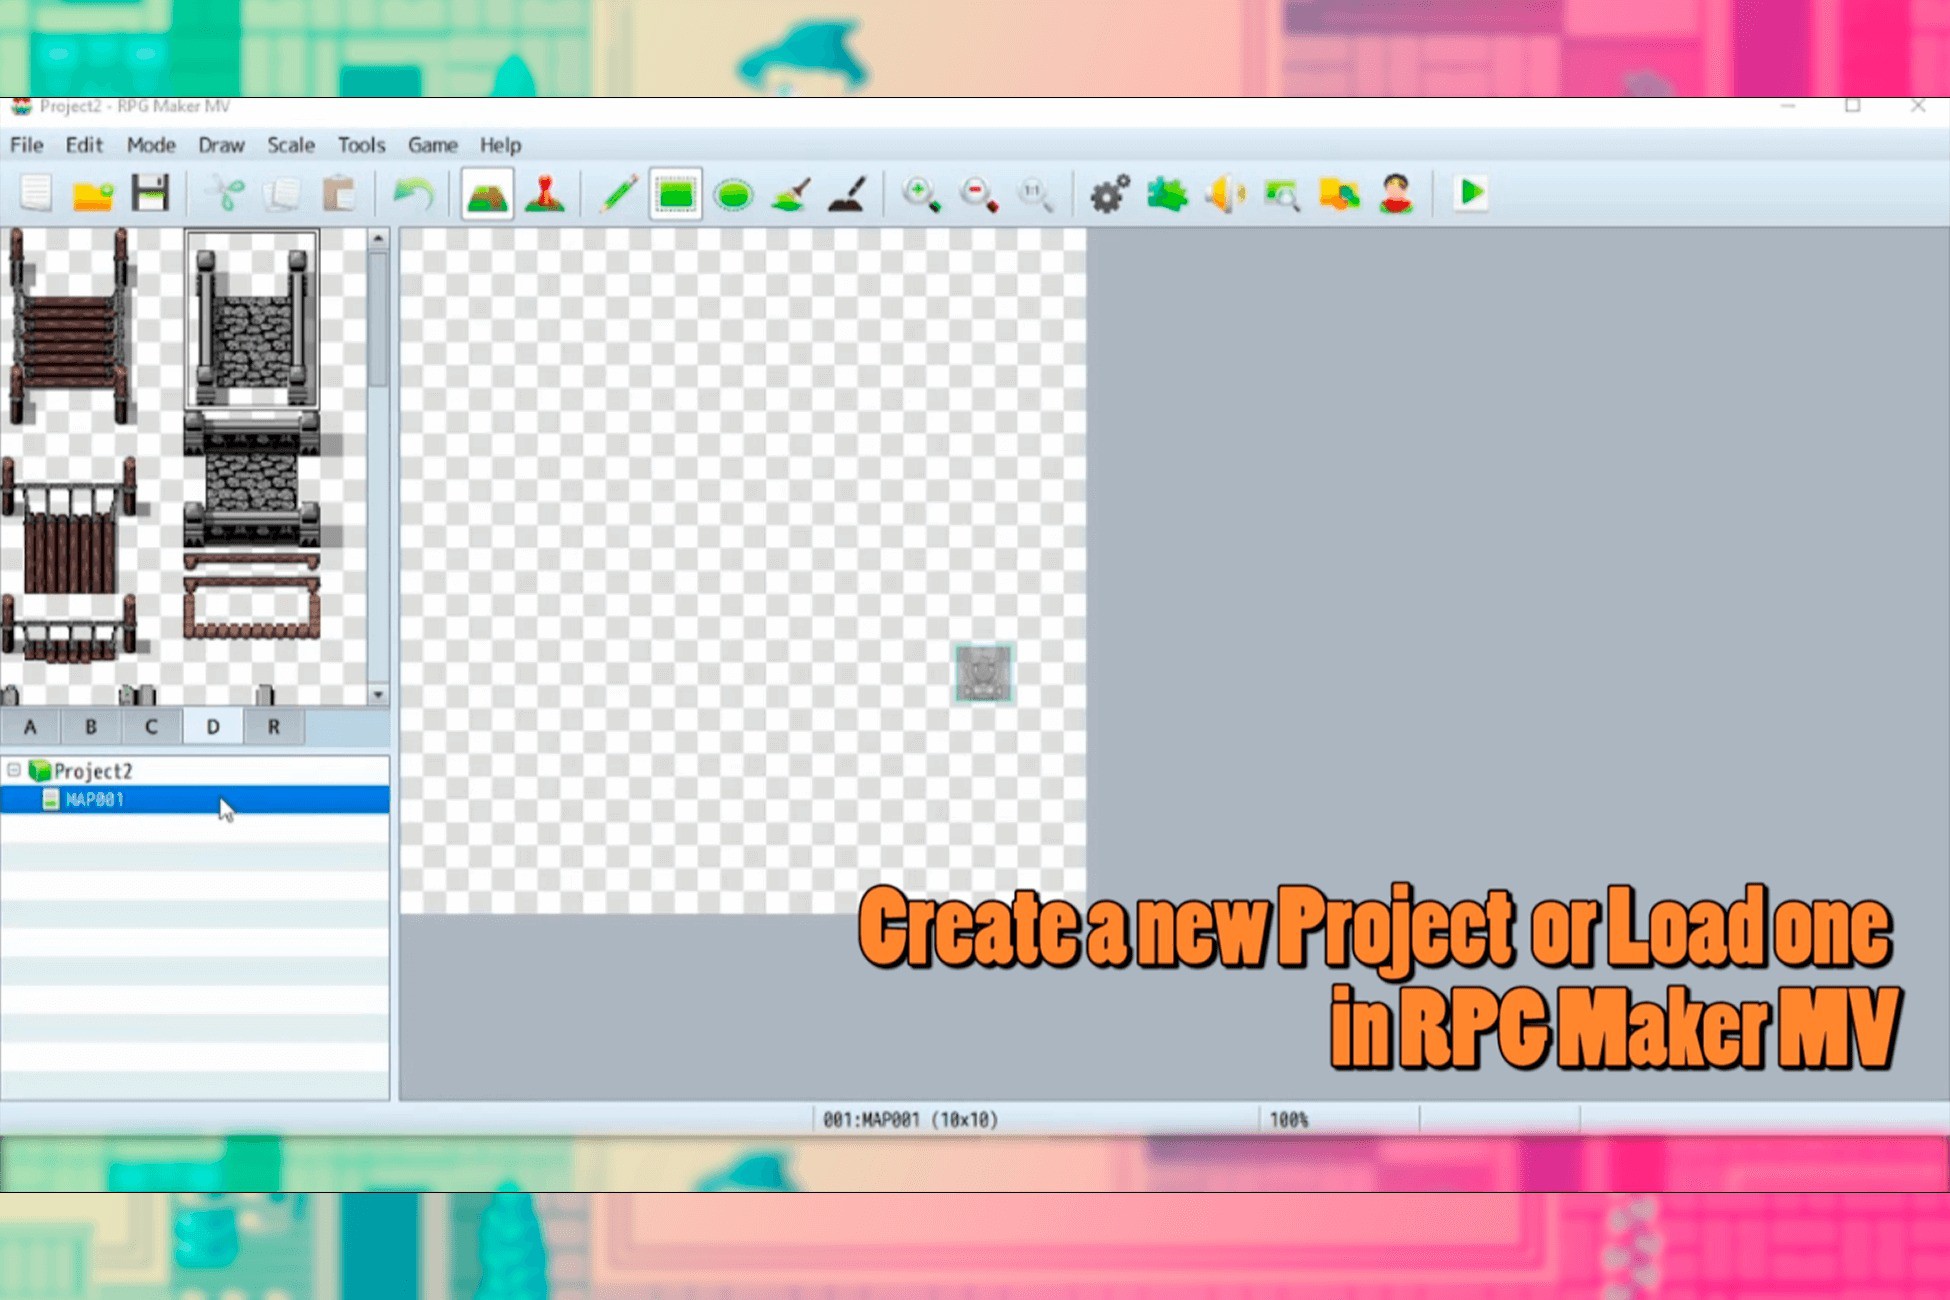Select MAP001 in the map tree
Screen dimensions: 1950x1300
(195, 800)
